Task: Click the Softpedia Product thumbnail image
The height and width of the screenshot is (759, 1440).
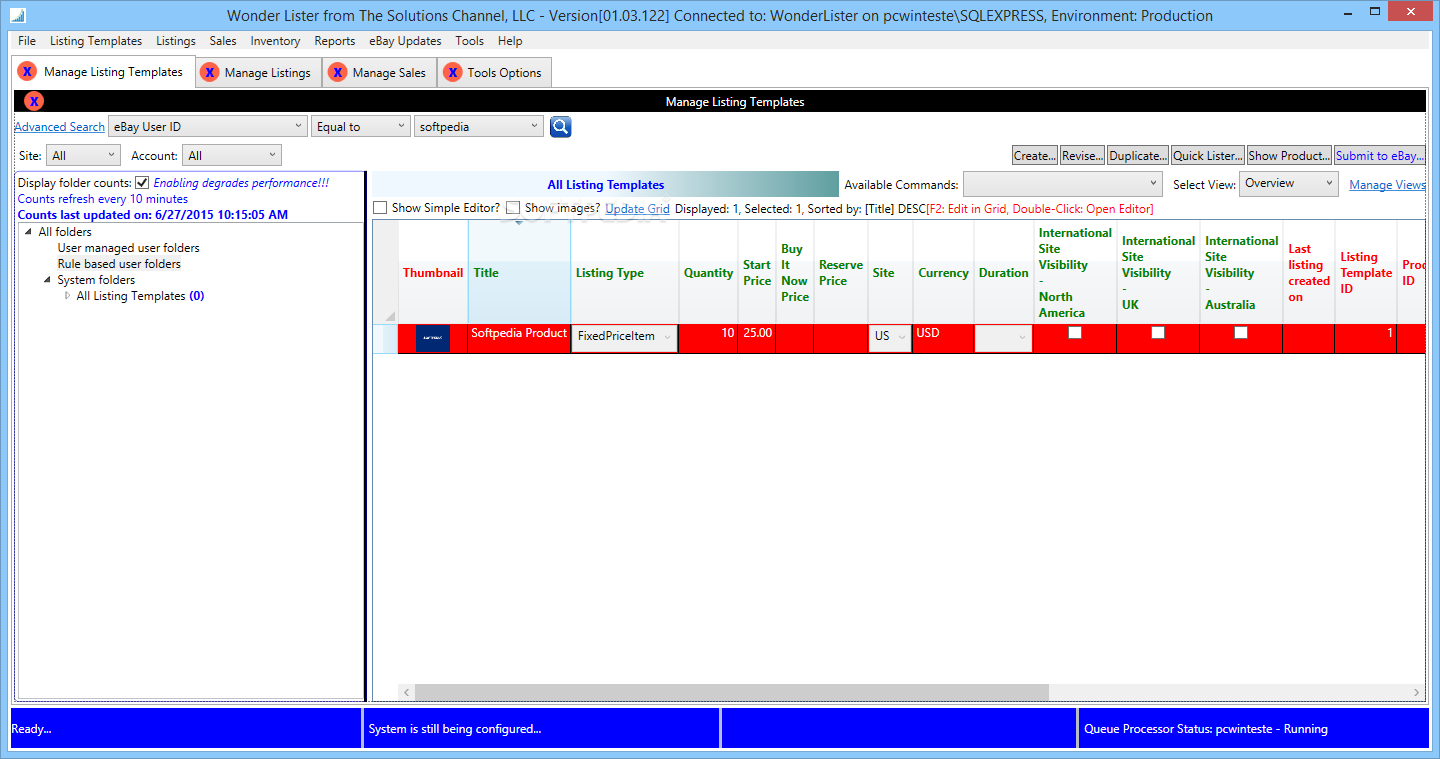Action: point(432,338)
